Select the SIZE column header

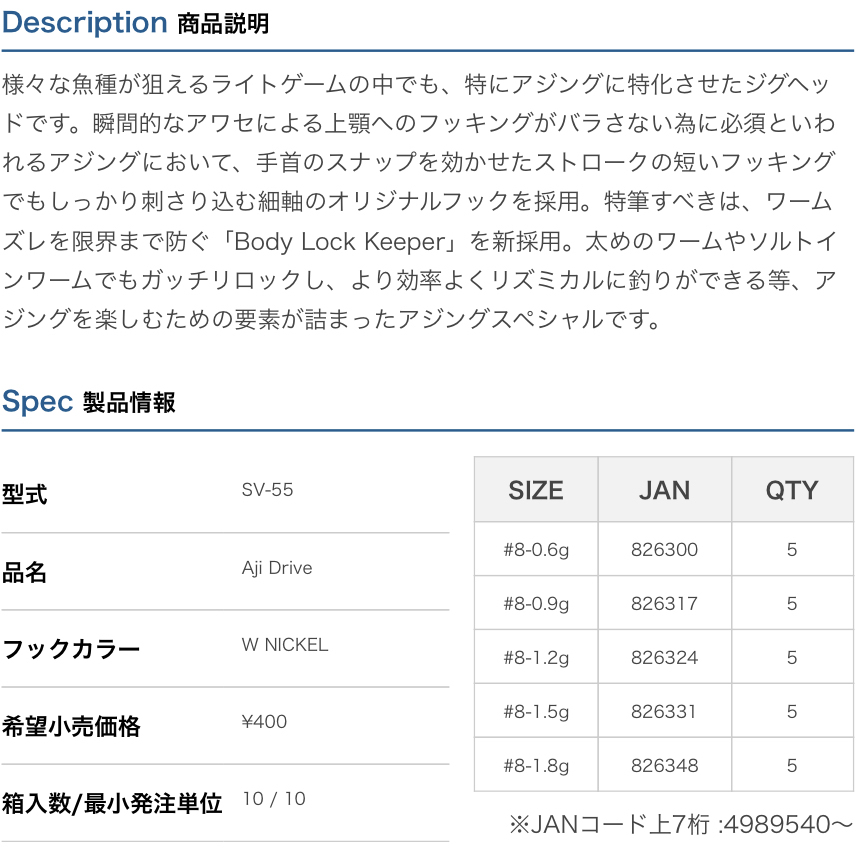tap(536, 490)
